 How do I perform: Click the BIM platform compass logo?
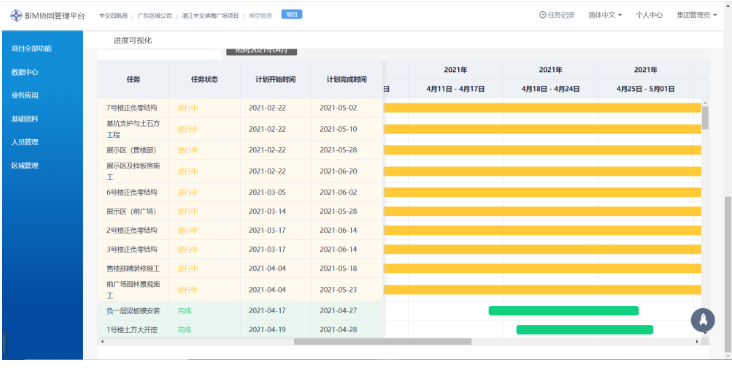[x=16, y=15]
